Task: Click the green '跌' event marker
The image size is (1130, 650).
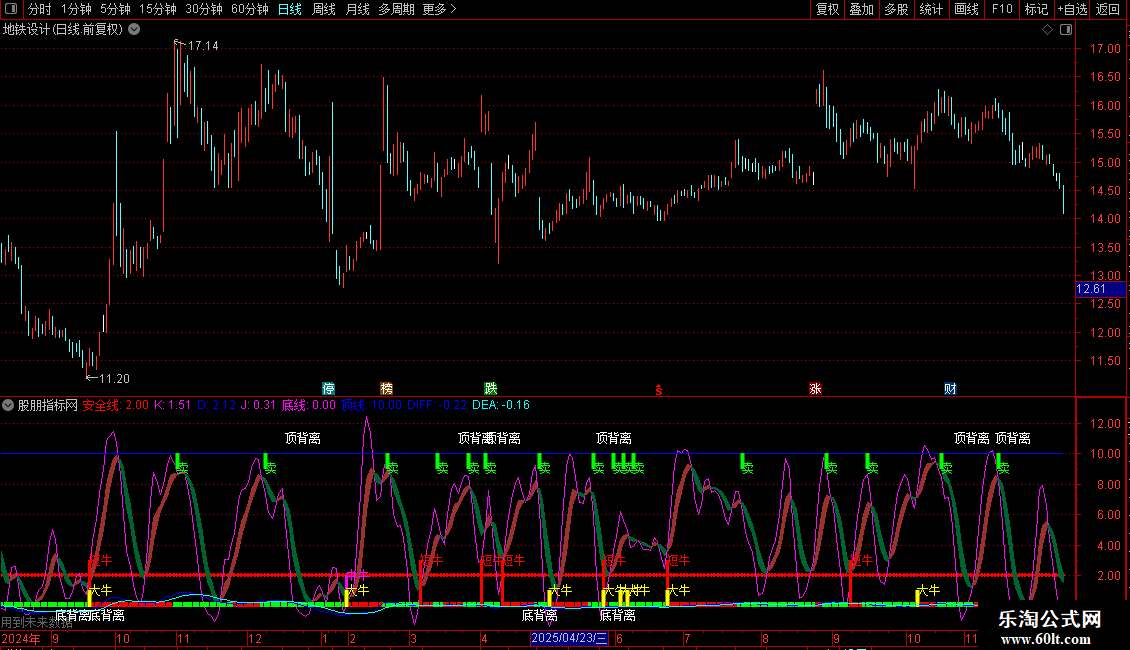Action: (490, 388)
